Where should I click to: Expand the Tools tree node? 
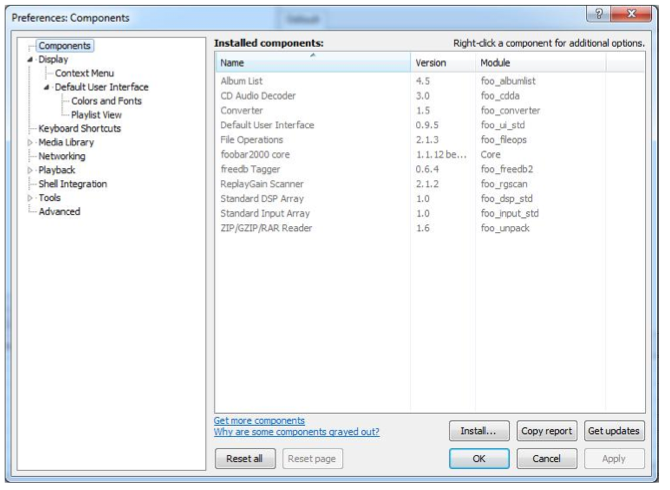pyautogui.click(x=30, y=198)
